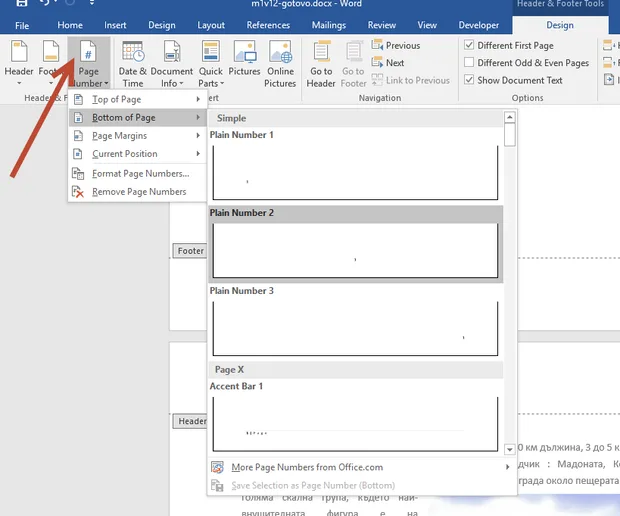Open Page Number dropdown button

click(89, 63)
